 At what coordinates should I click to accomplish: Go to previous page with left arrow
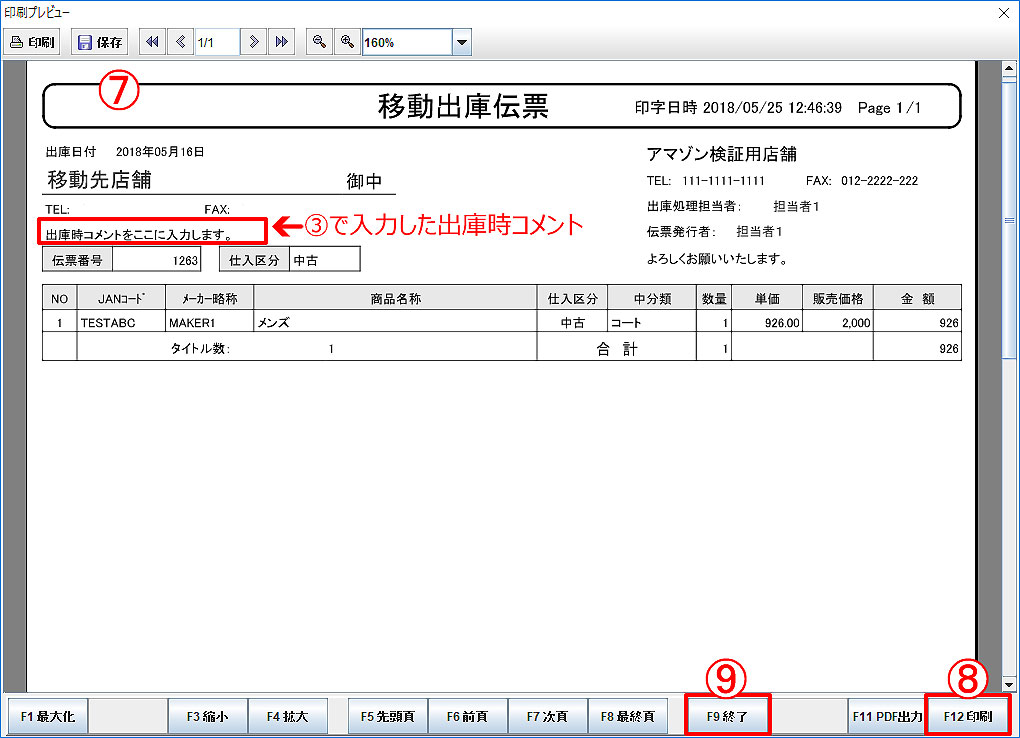pyautogui.click(x=180, y=42)
